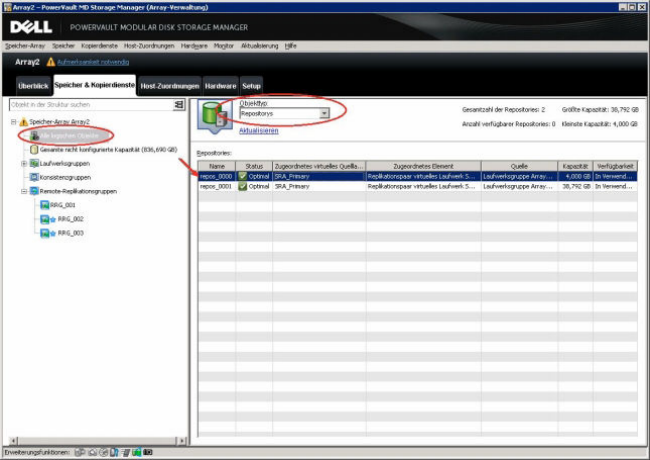The height and width of the screenshot is (460, 650).
Task: Click the green sixth Erweiterungsfunktionen status bar icon
Action: click(x=136, y=452)
